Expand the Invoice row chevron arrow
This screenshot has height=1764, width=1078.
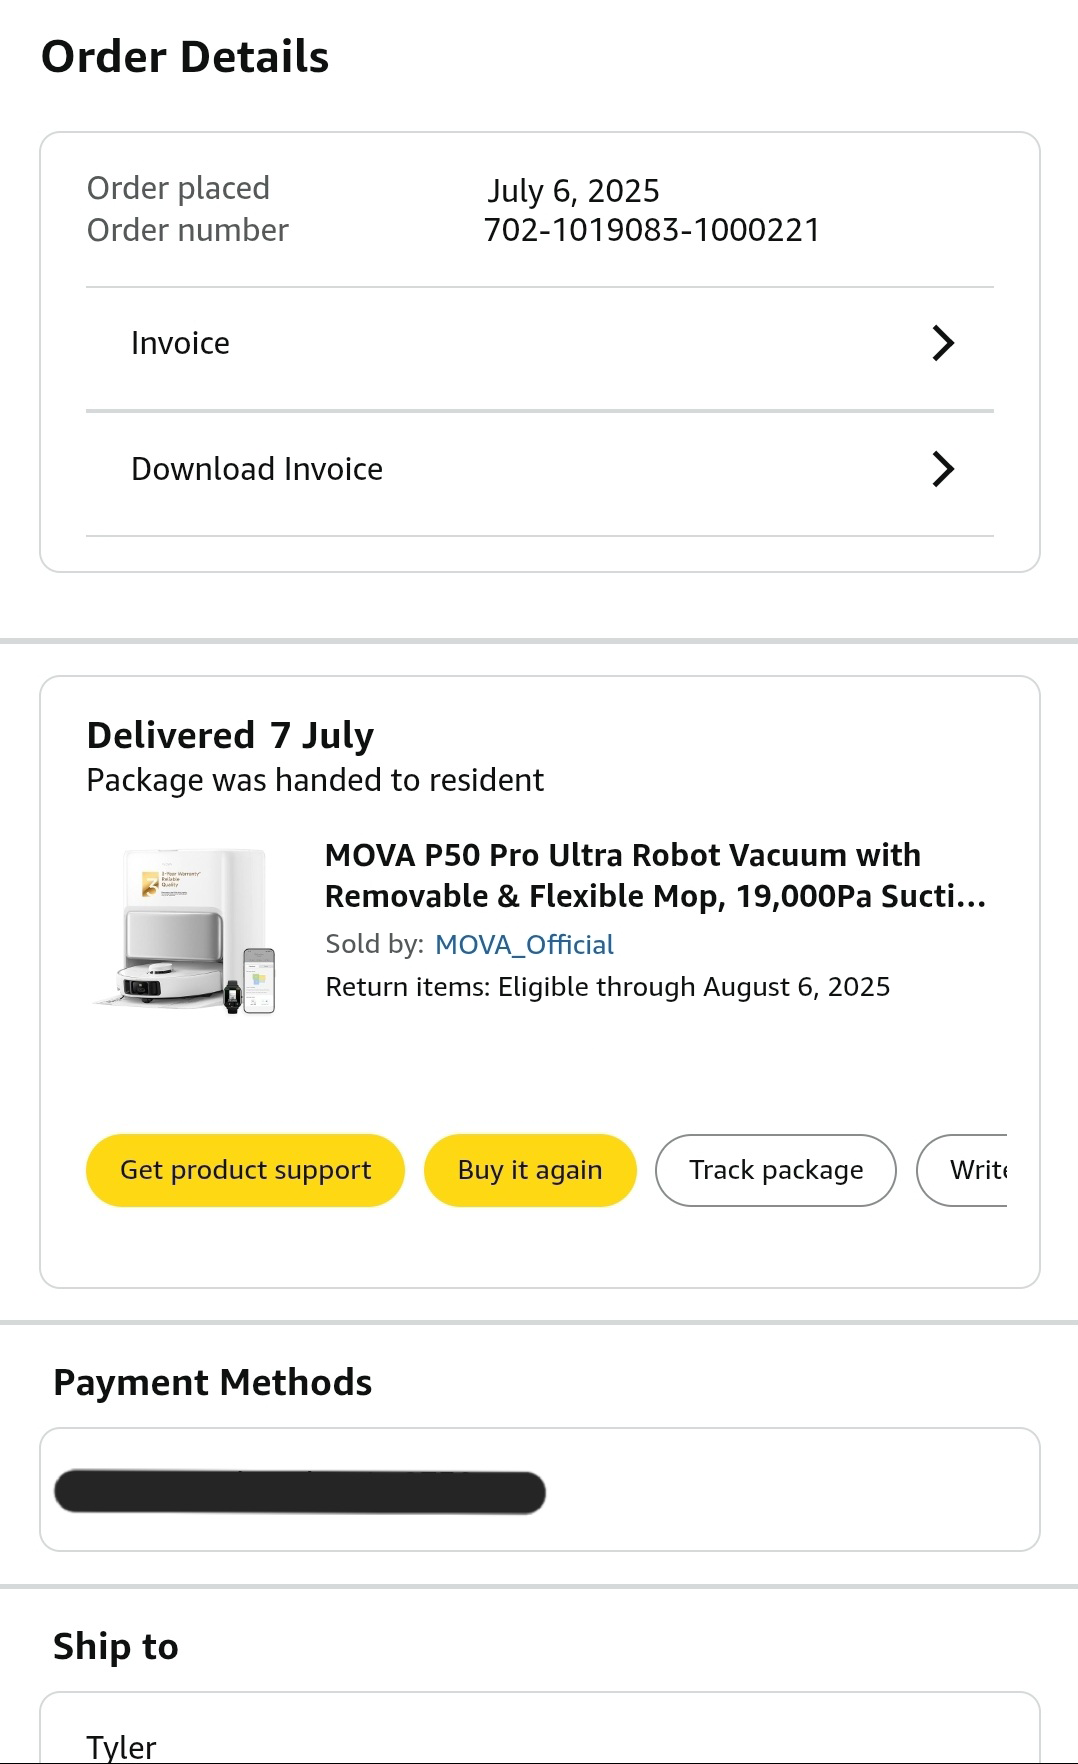point(942,343)
